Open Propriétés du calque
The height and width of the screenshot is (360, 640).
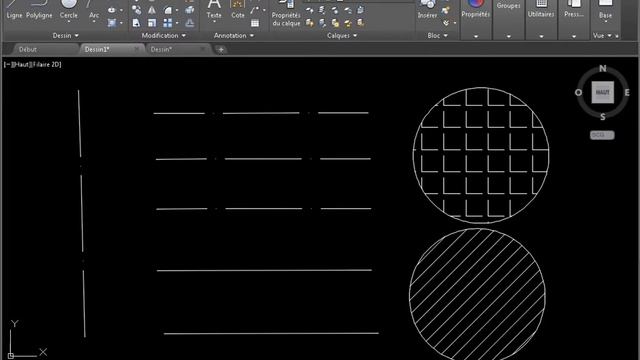click(x=286, y=14)
